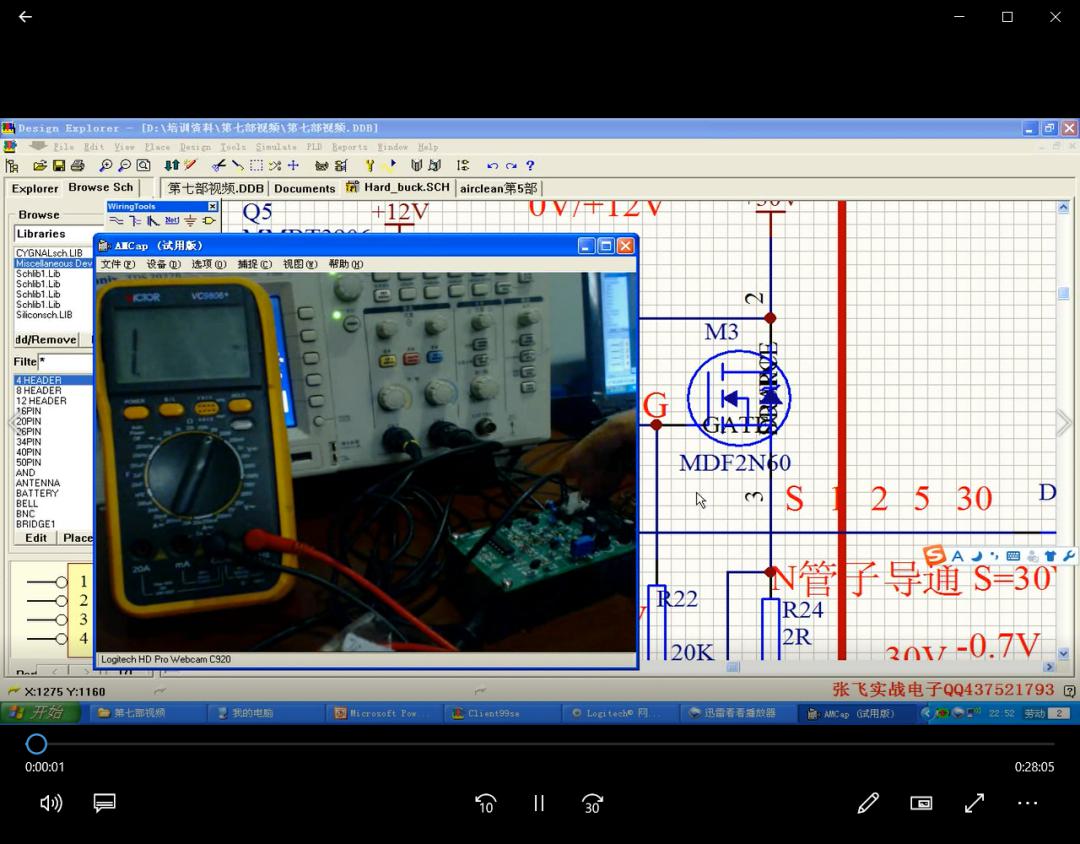Click the schematic vertical scrollbar down arrow
Viewport: 1080px width, 844px height.
1063,654
